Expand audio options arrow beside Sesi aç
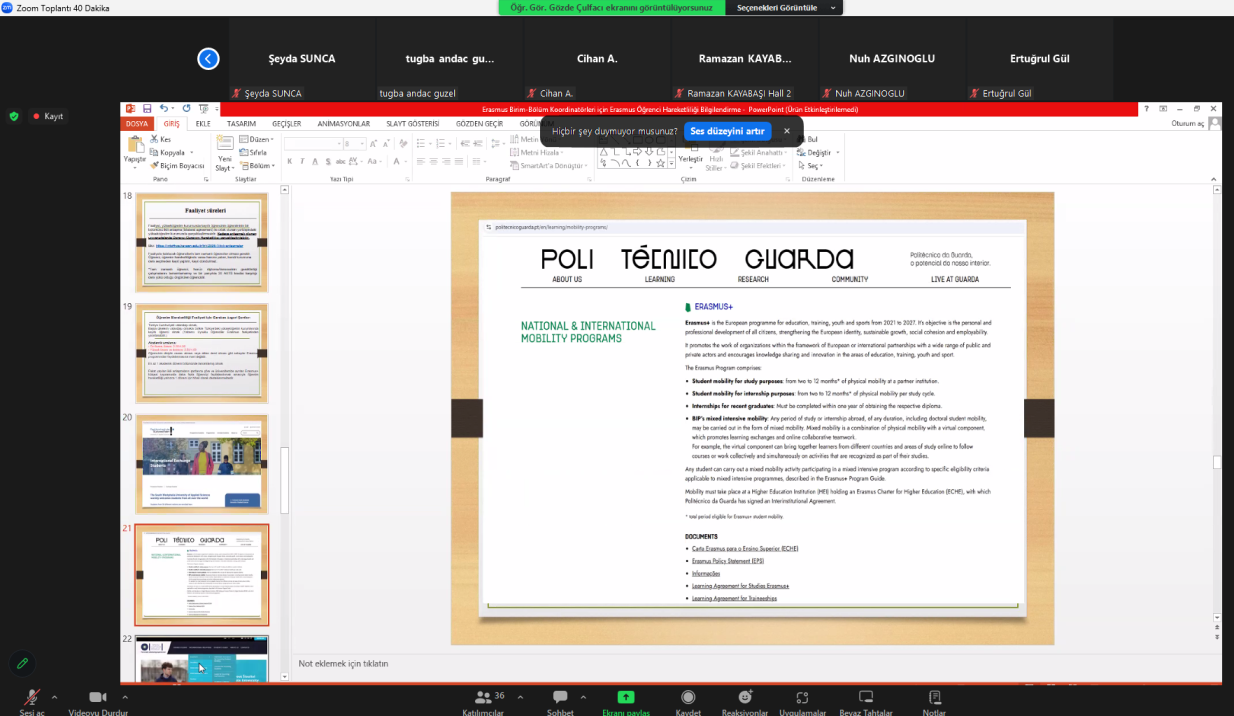This screenshot has width=1234, height=716. tap(54, 697)
